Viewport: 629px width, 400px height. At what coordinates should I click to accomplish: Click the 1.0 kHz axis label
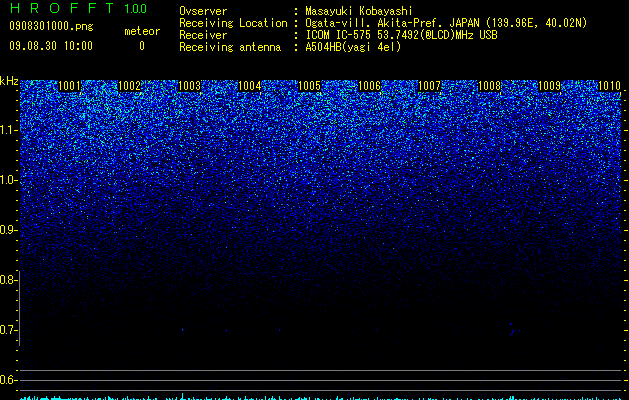click(x=8, y=180)
